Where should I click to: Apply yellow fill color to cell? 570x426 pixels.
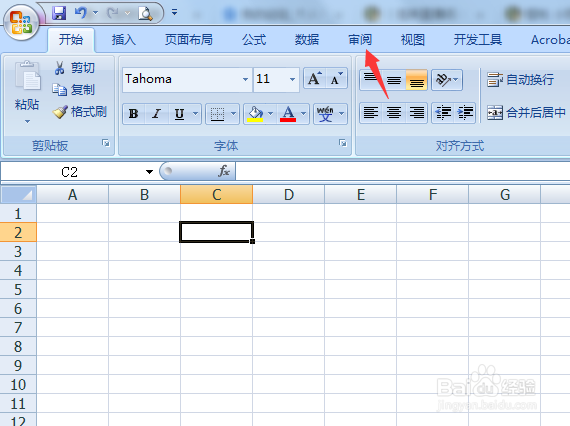[255, 114]
